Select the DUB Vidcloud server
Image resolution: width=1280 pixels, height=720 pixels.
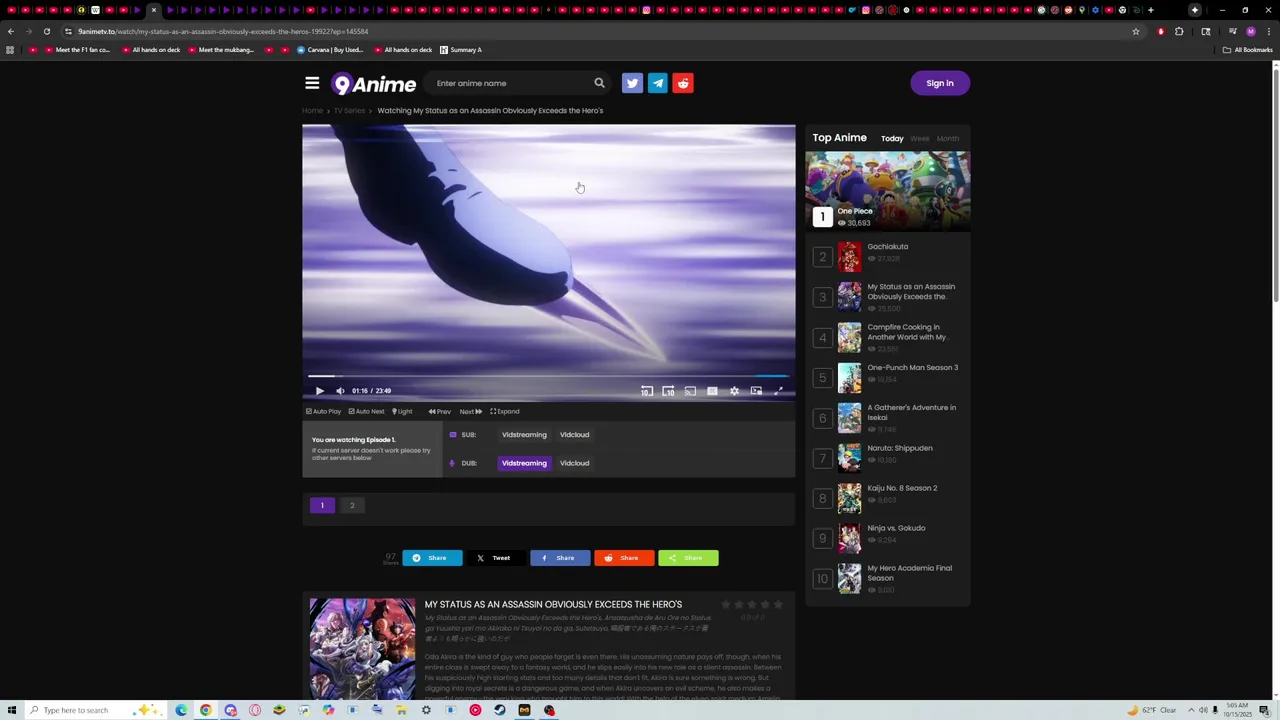[x=574, y=463]
